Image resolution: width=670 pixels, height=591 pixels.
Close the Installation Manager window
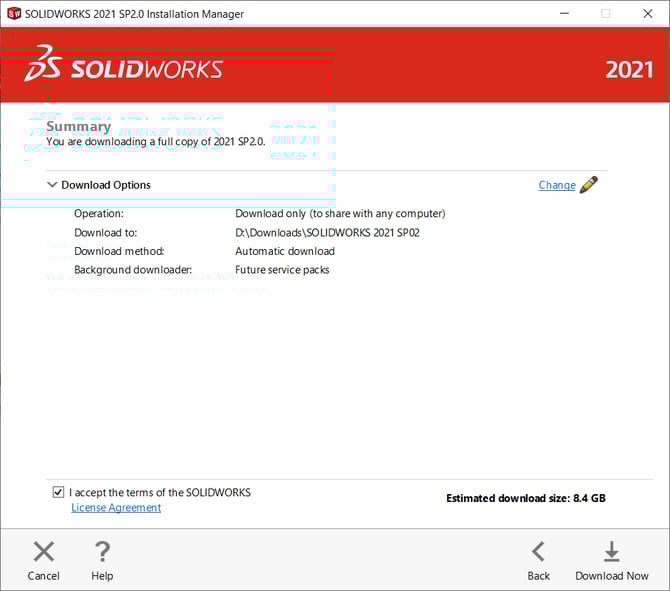645,14
